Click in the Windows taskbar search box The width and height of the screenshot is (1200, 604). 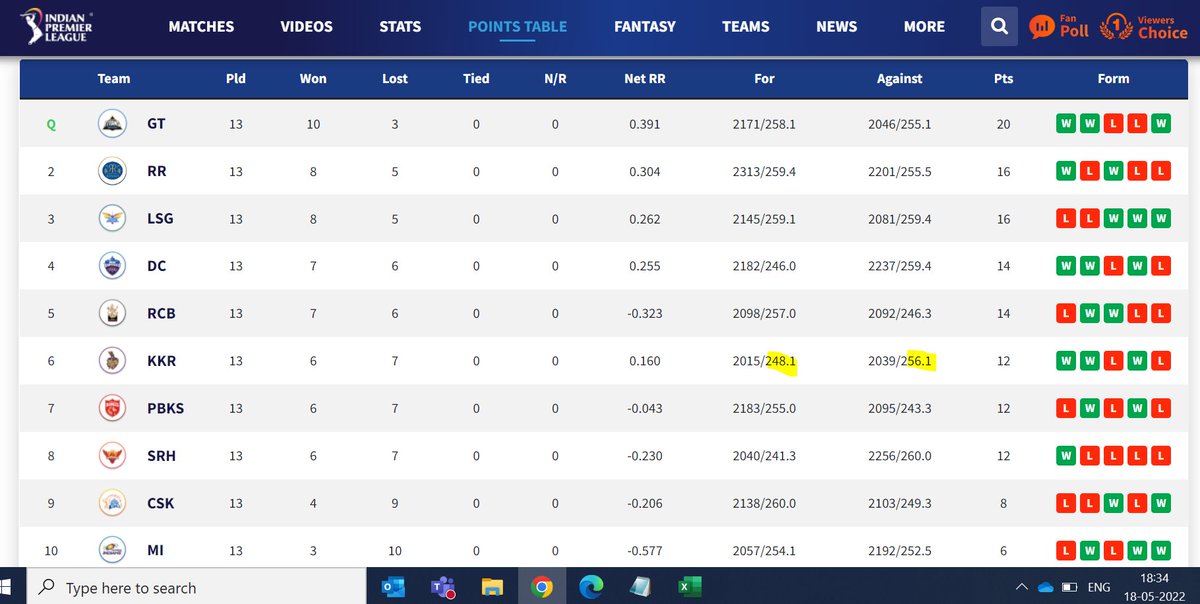click(x=195, y=587)
